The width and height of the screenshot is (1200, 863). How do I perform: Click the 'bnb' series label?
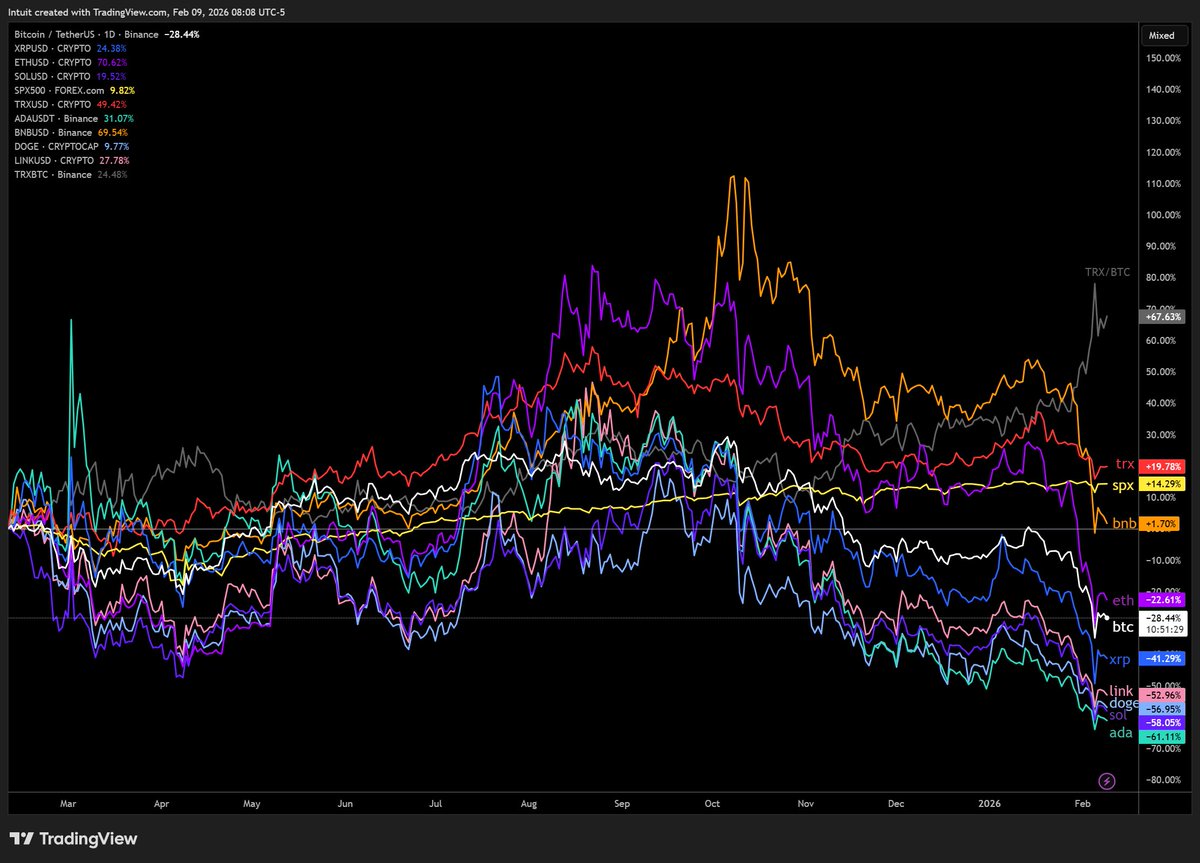tap(1123, 523)
